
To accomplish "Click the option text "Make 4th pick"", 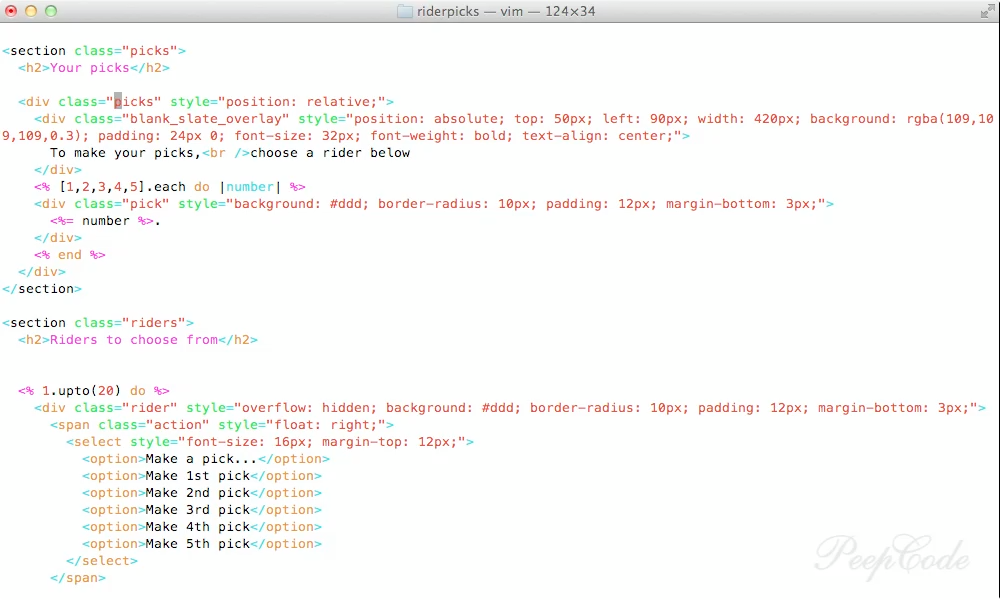I will 198,527.
